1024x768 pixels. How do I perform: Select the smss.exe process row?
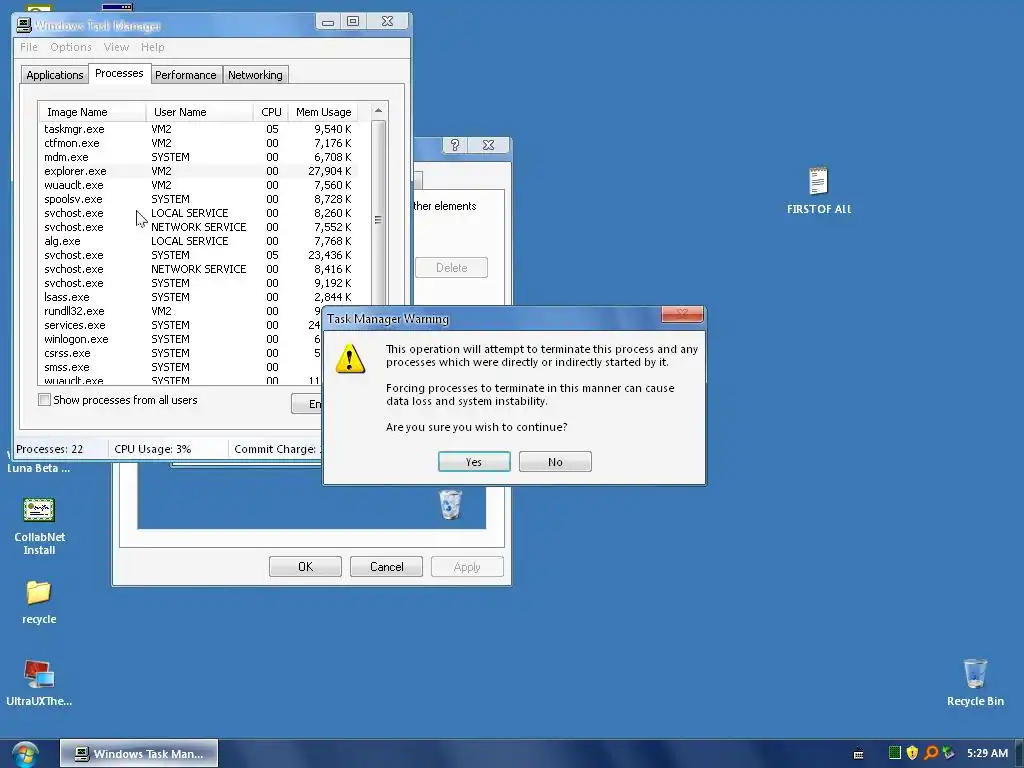[181, 367]
